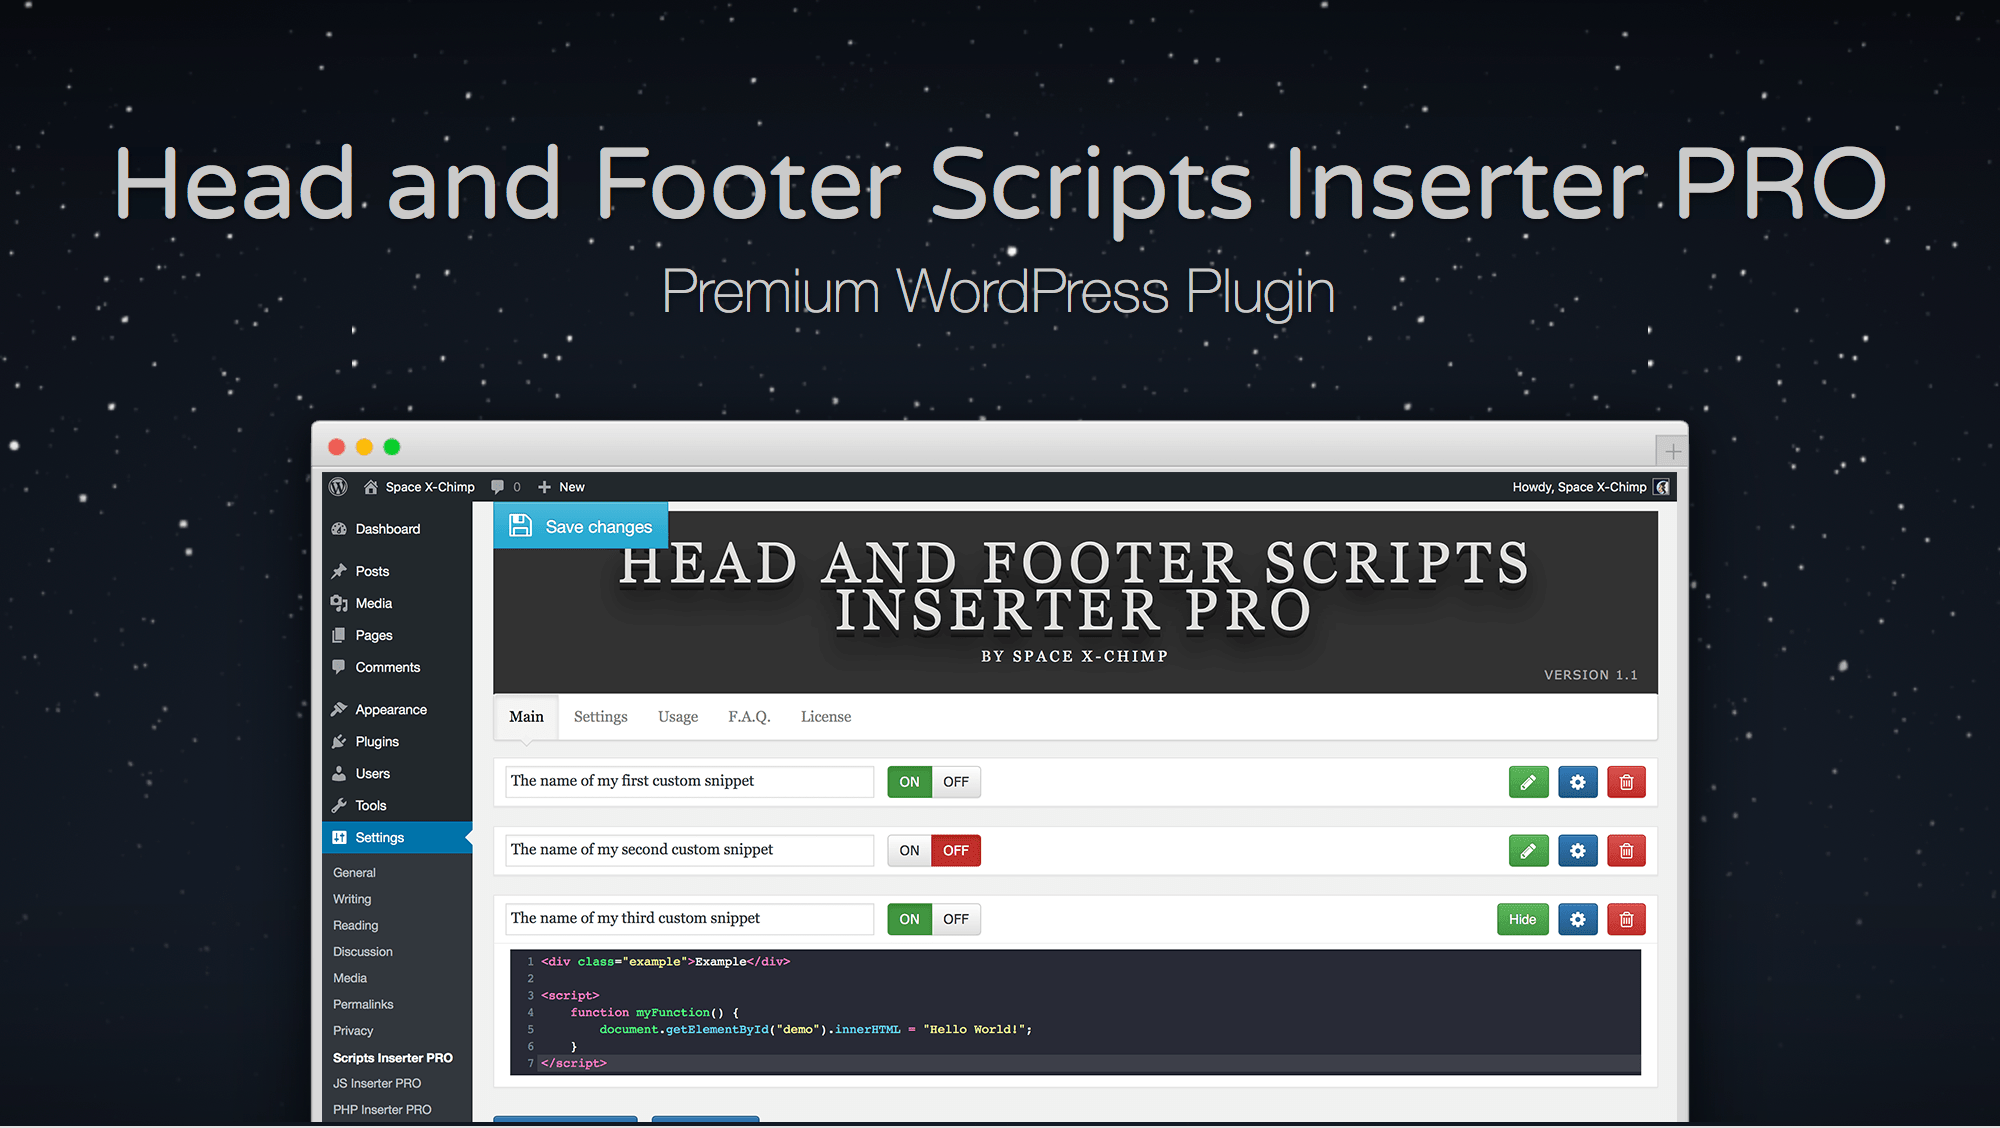Image resolution: width=2000 pixels, height=1128 pixels.
Task: Open Scripts Inserter PRO submenu
Action: pos(393,1058)
